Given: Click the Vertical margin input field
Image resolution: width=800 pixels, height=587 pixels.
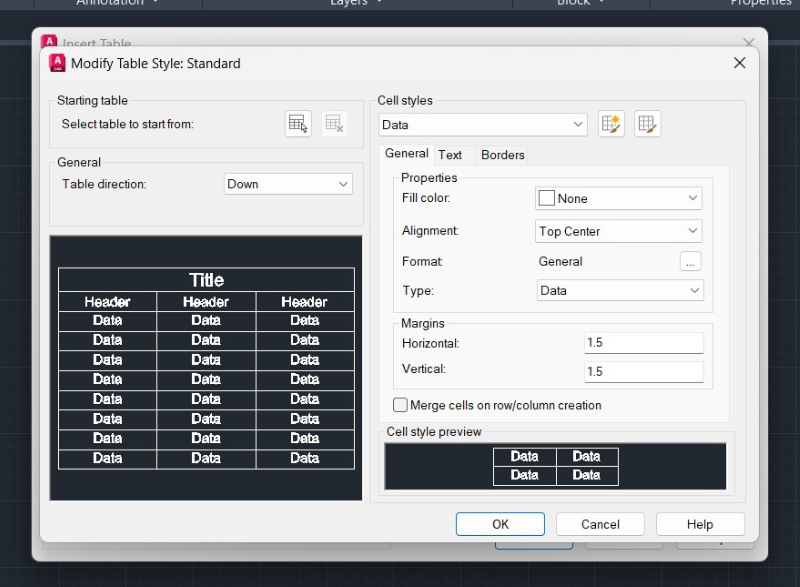Looking at the screenshot, I should click(x=644, y=372).
